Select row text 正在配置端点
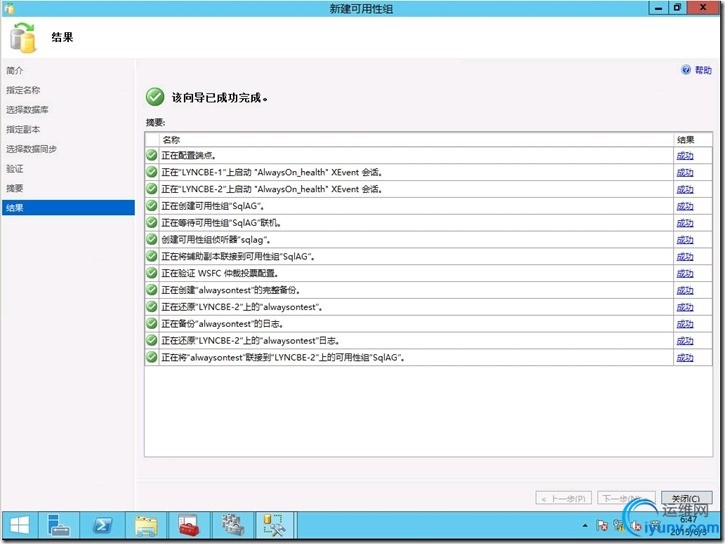Viewport: 725px width, 544px height. [x=188, y=156]
